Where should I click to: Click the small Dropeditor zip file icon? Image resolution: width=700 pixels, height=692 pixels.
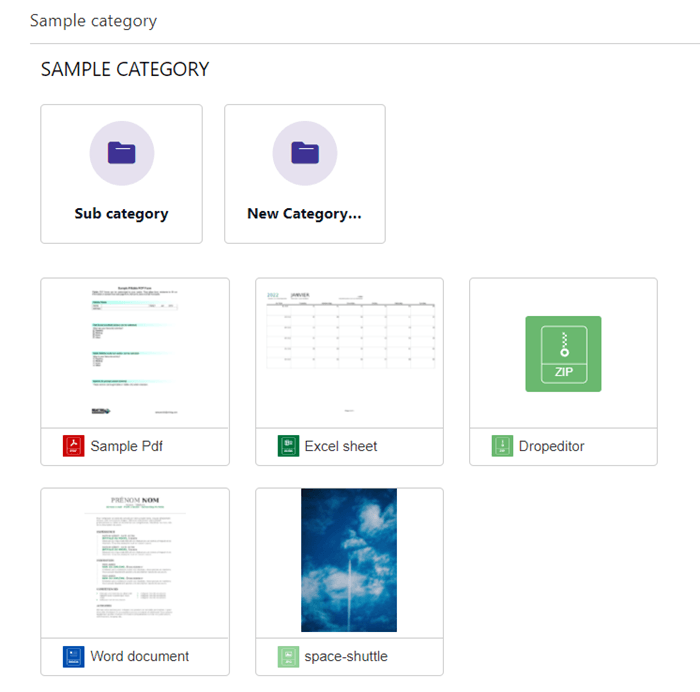[502, 446]
